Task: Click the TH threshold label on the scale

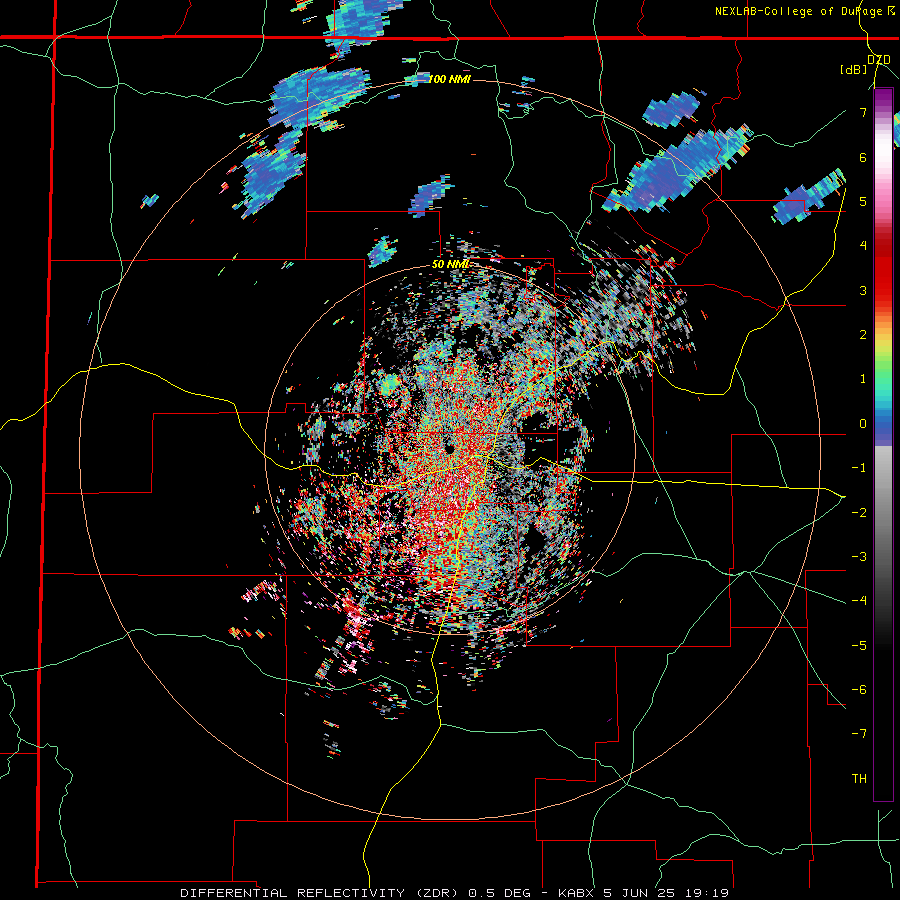Action: [x=859, y=778]
